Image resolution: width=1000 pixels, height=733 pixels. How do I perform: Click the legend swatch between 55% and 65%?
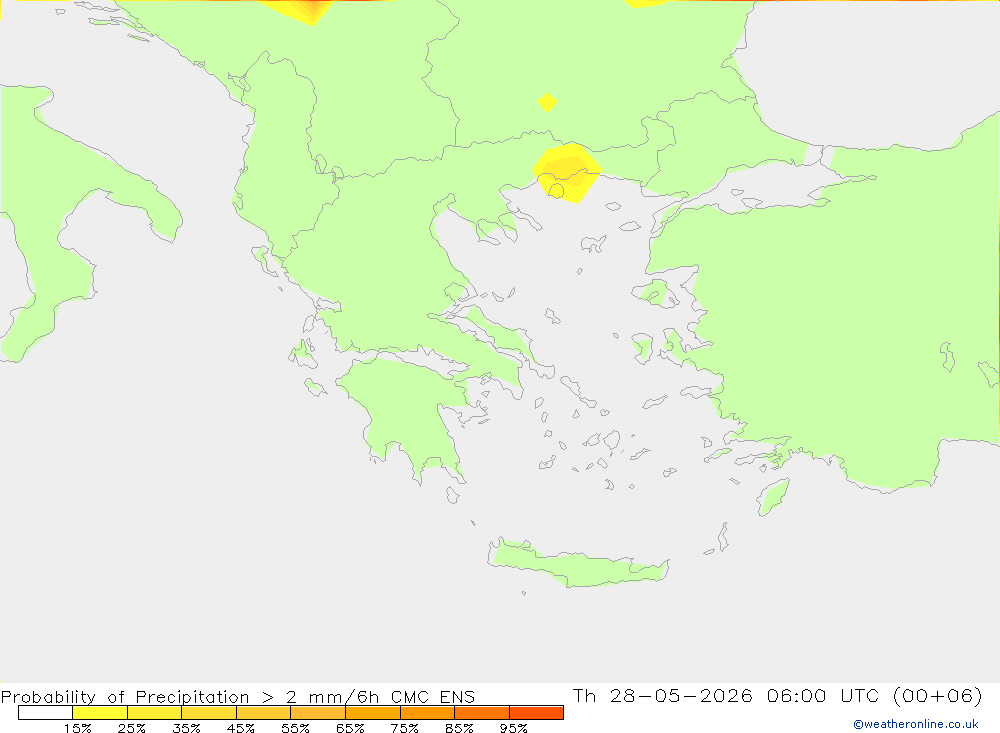pos(318,713)
